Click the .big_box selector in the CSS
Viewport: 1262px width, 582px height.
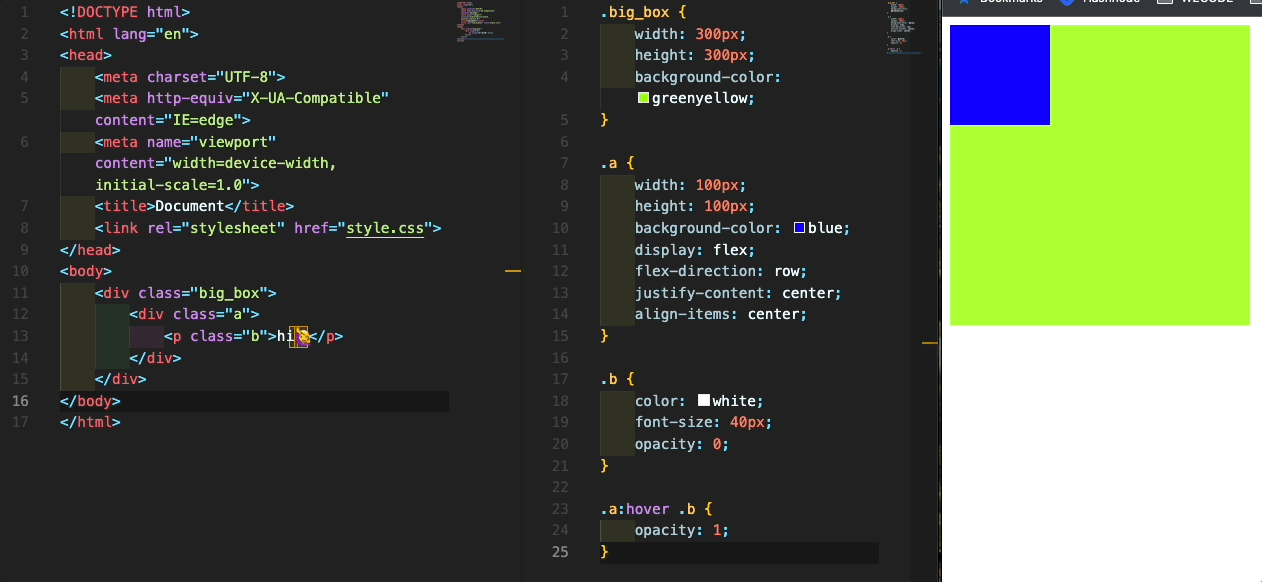(634, 12)
